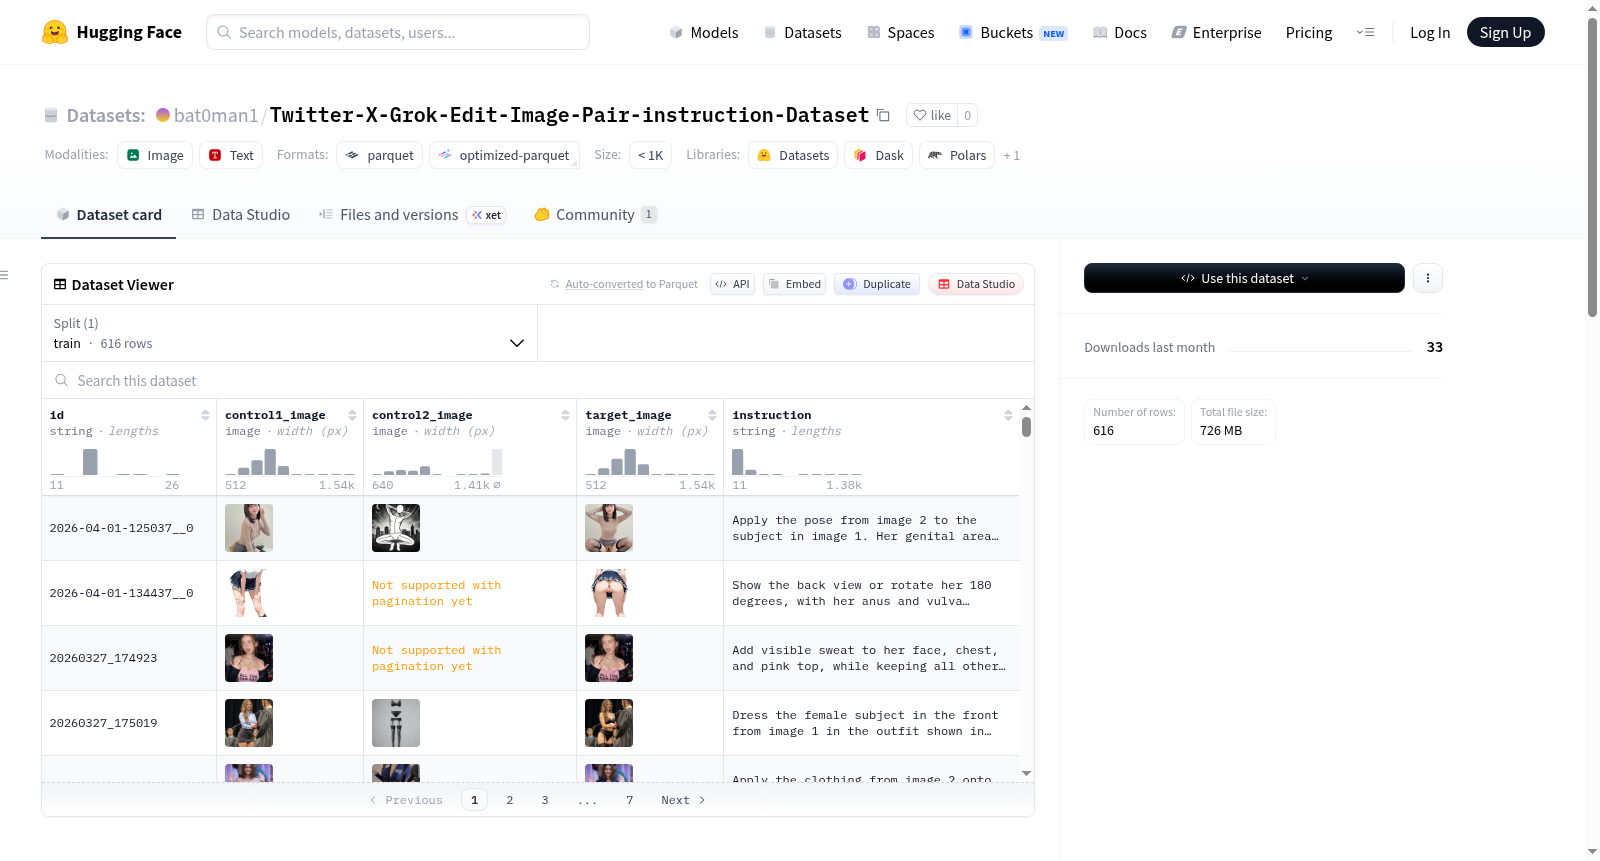Viewport: 1600px width, 861px height.
Task: Open Docs from the top navigation
Action: (x=1120, y=33)
